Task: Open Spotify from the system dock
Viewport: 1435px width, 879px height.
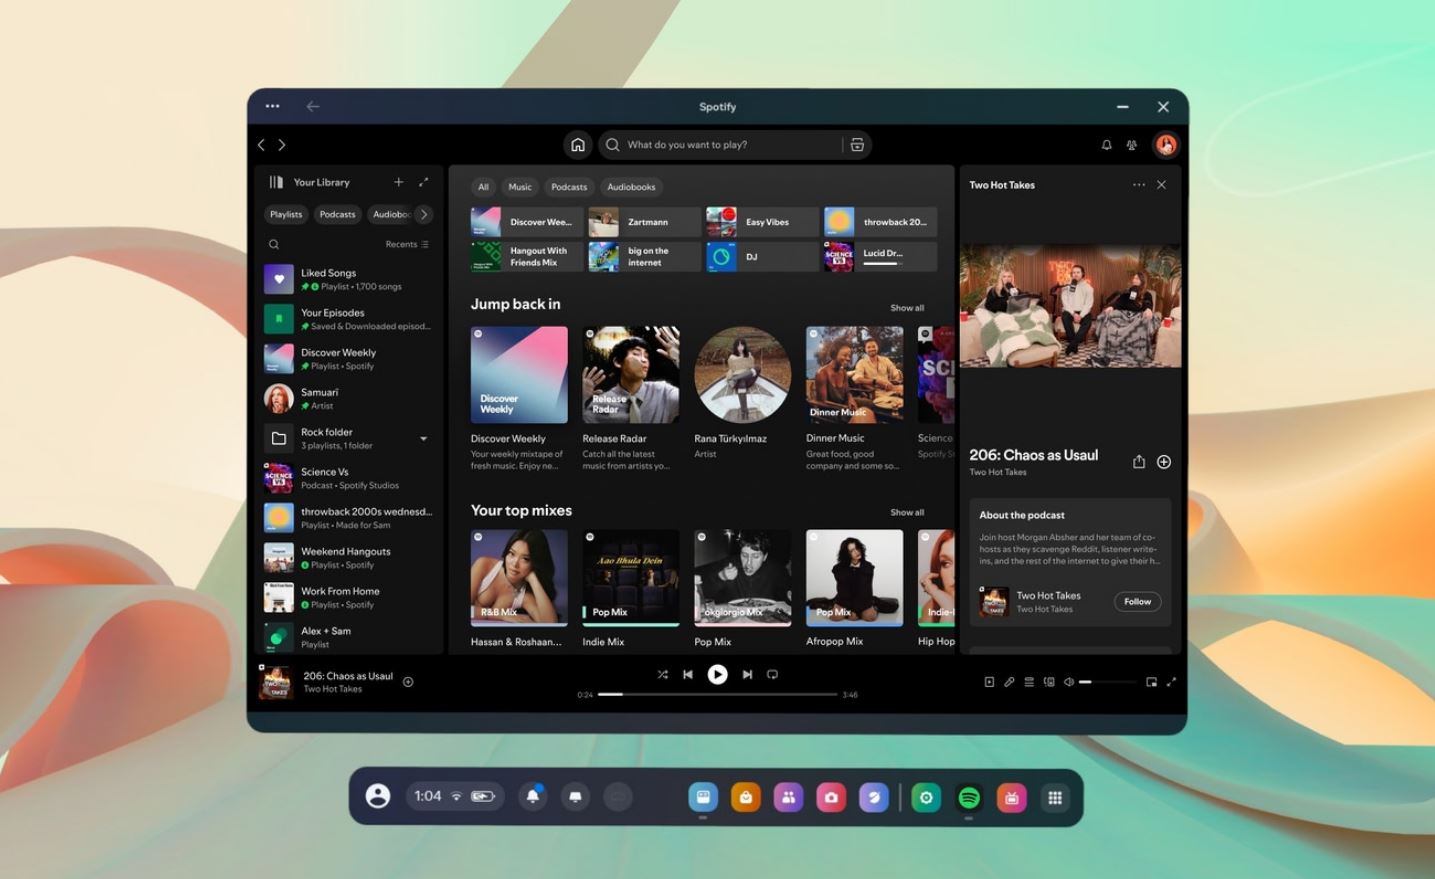Action: [969, 798]
